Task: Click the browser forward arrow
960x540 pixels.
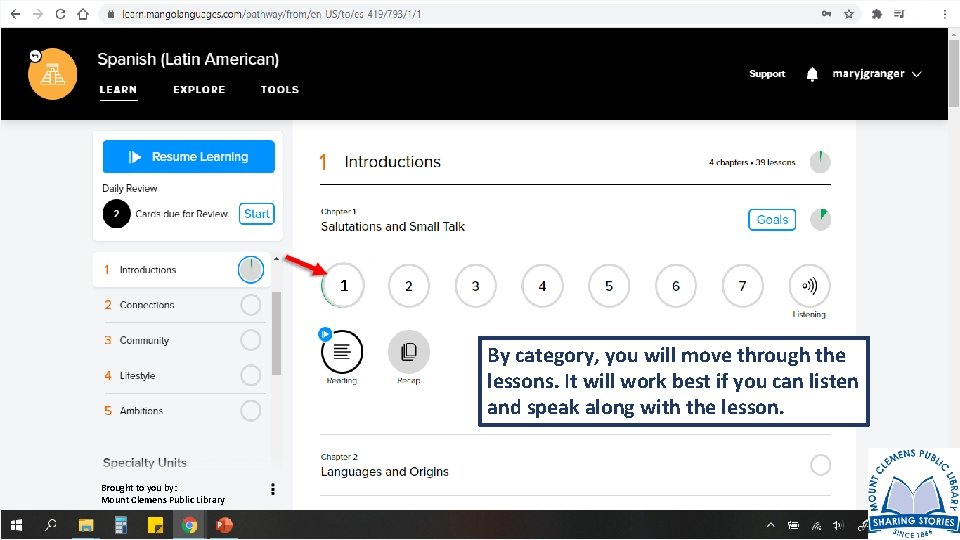Action: pyautogui.click(x=38, y=13)
